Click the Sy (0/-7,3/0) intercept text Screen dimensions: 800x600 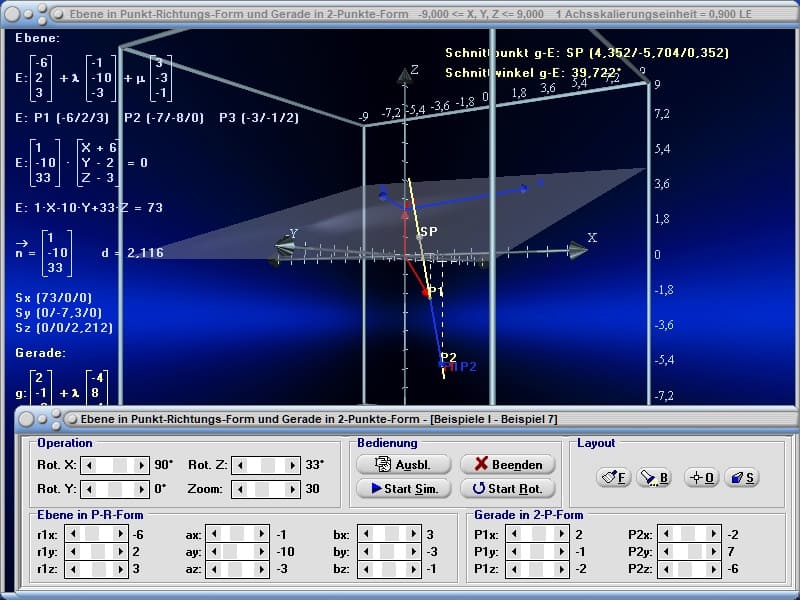point(59,312)
